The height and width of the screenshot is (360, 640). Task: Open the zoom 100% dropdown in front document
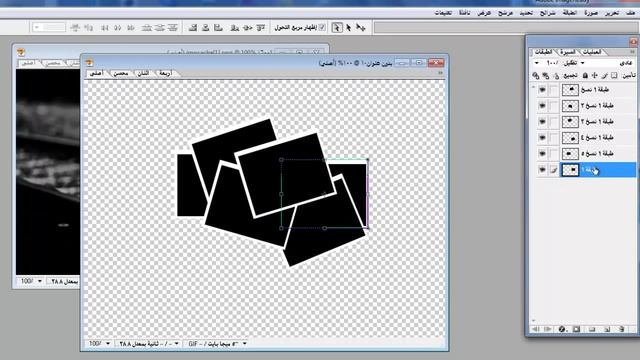coord(108,344)
